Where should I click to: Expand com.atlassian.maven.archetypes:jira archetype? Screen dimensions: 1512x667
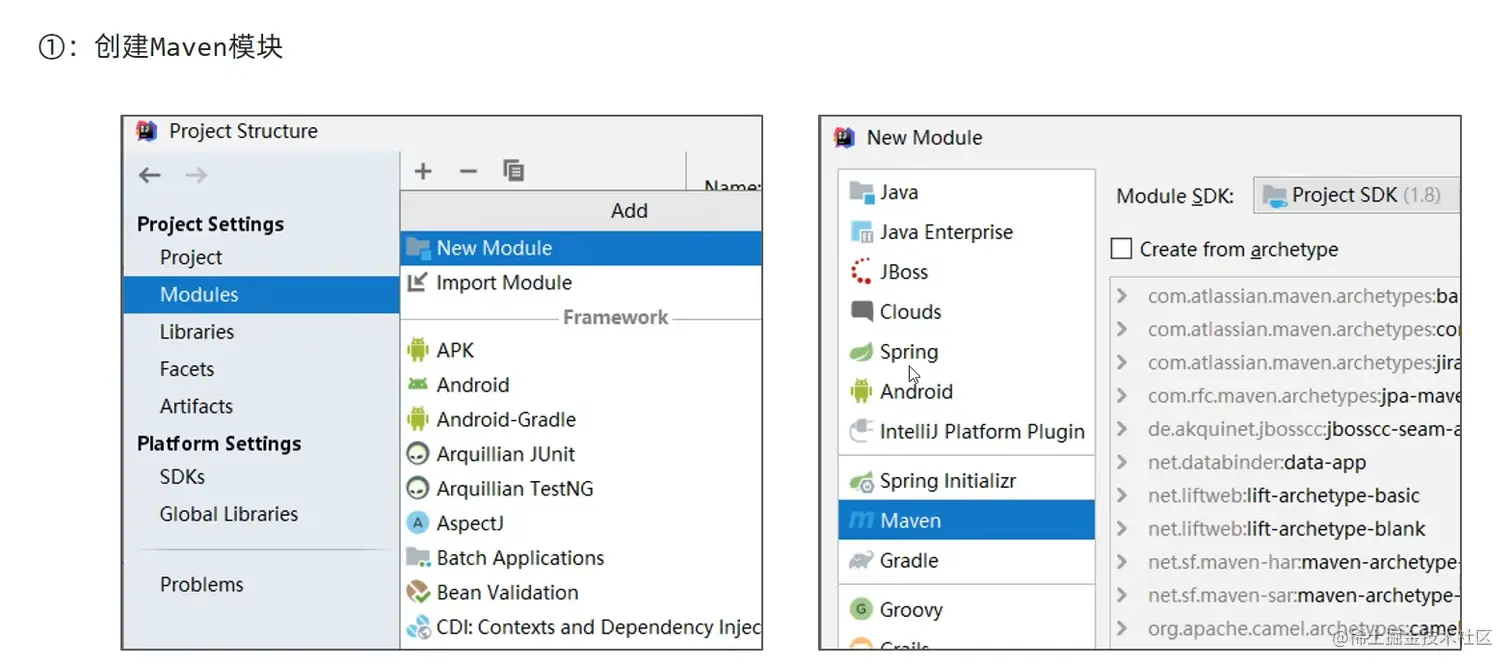point(1122,362)
